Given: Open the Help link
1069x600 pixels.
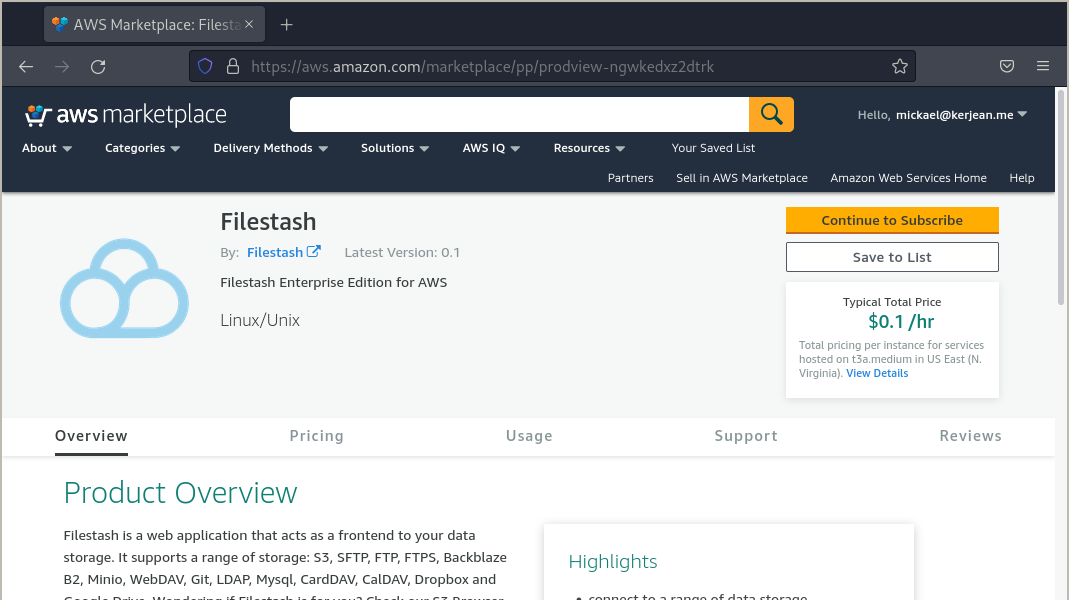Looking at the screenshot, I should click(1022, 178).
